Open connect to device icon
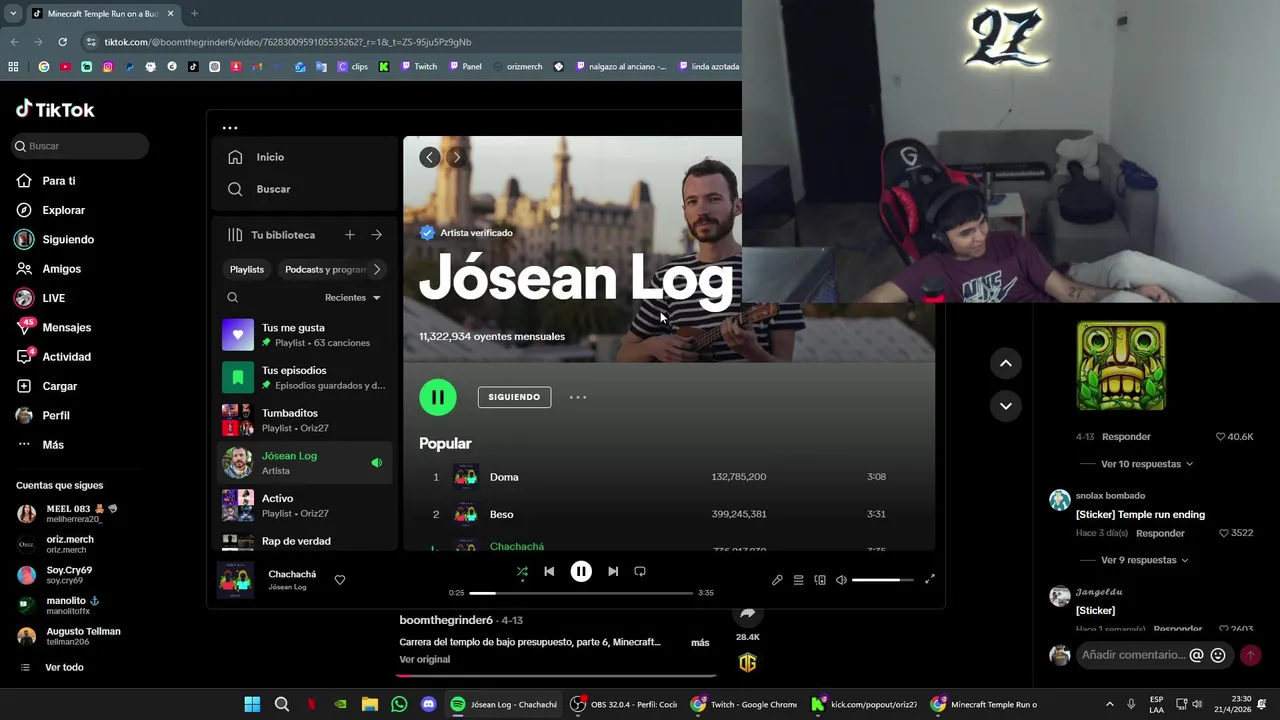 [x=820, y=580]
